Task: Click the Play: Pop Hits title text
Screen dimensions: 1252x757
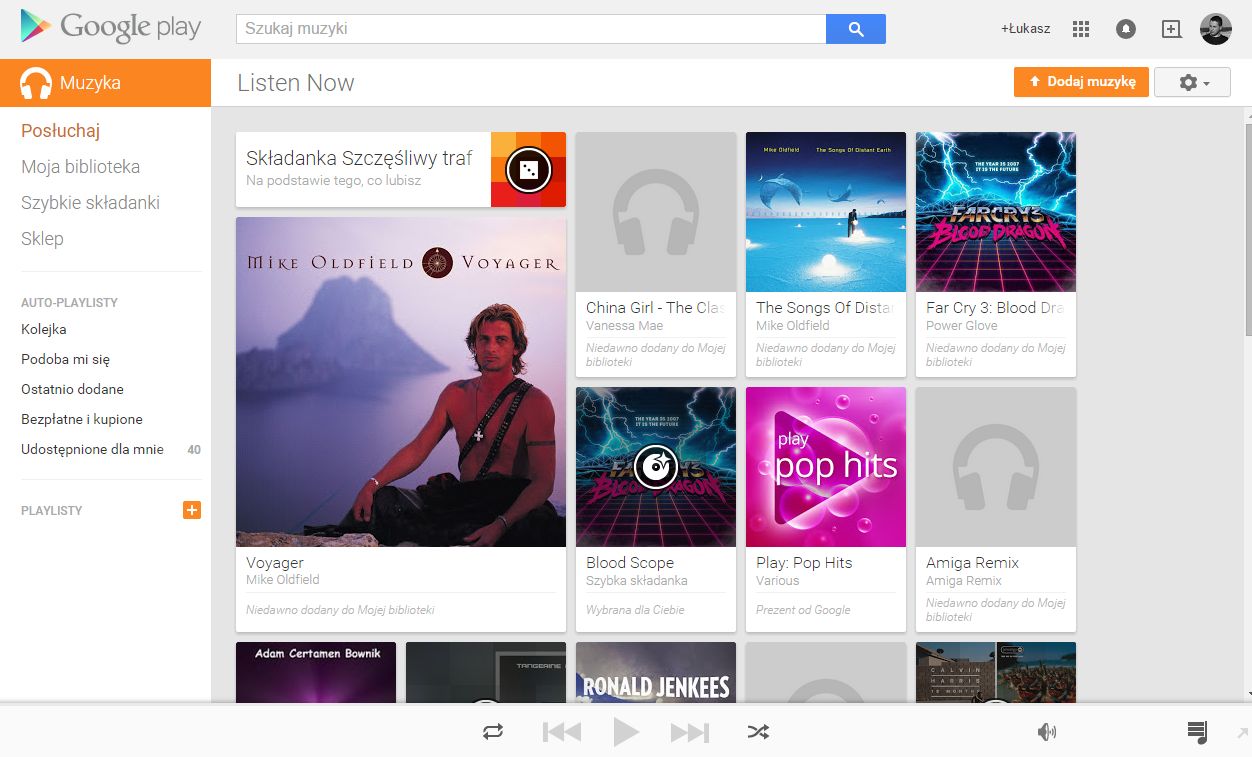Action: coord(804,563)
